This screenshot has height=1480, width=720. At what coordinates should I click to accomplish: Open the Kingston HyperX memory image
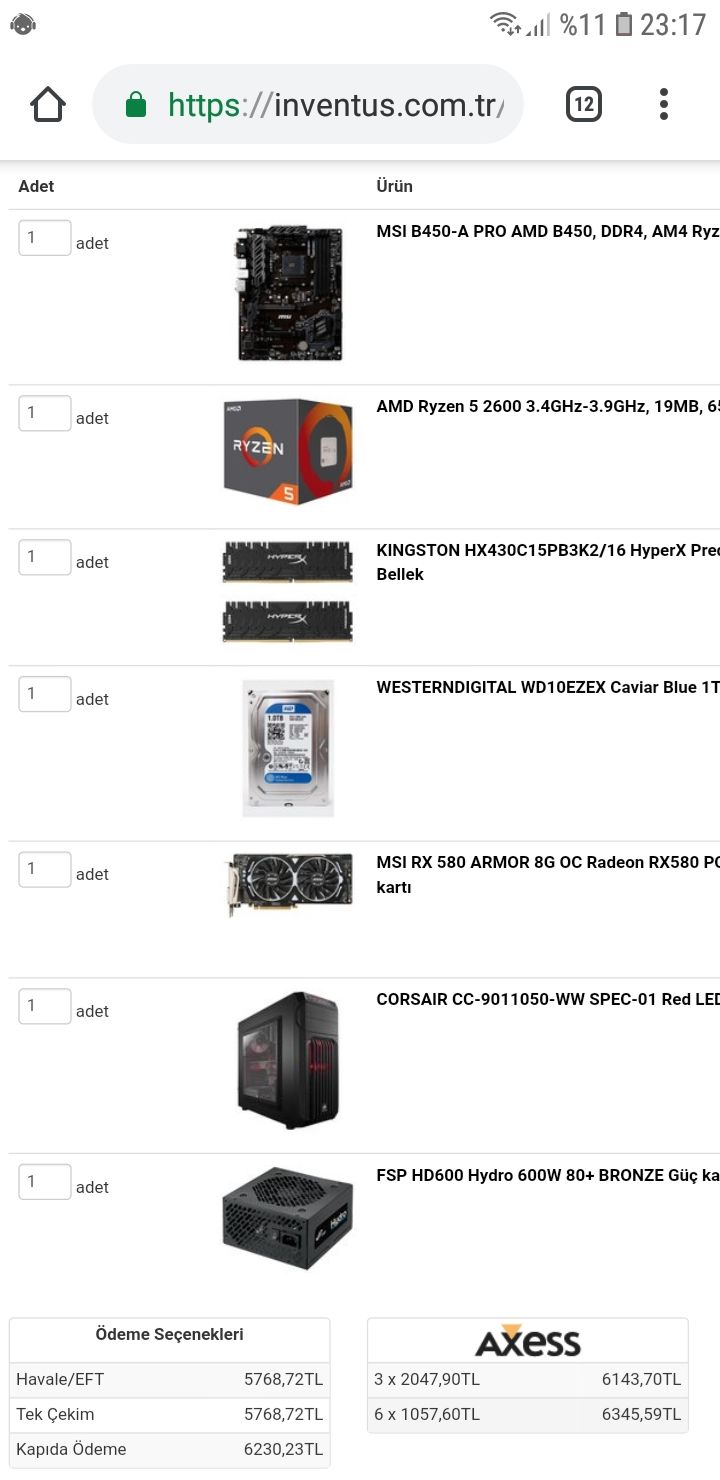pos(288,592)
